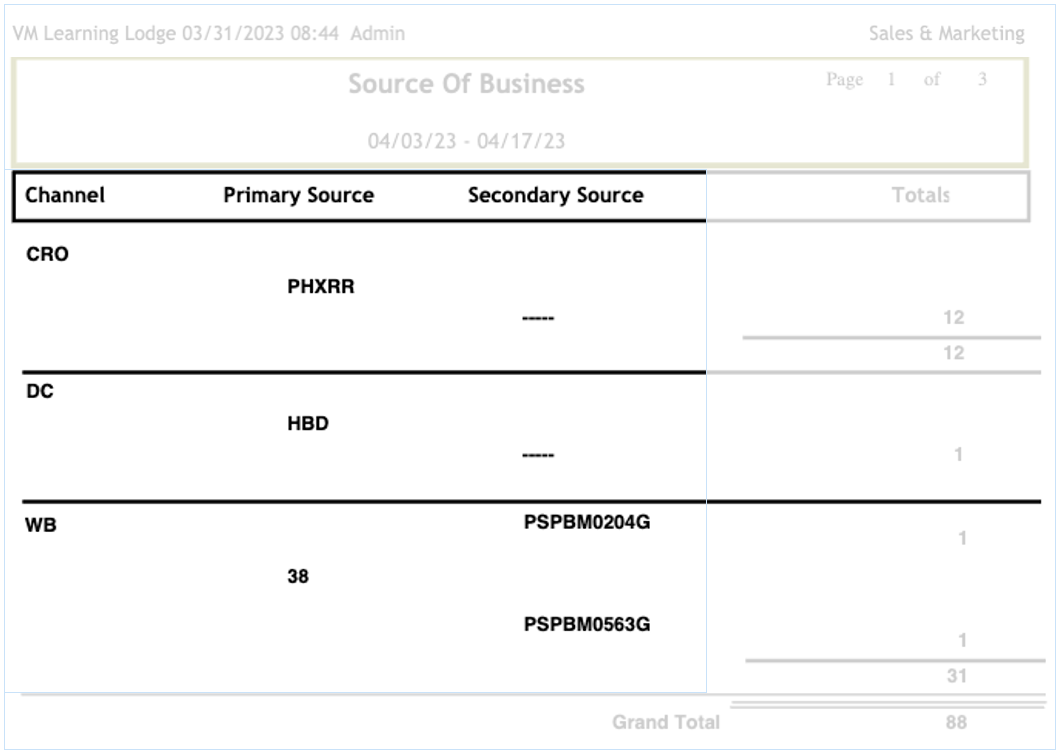Click the VM Learning Lodge header text
The image size is (1062, 754).
coord(95,34)
